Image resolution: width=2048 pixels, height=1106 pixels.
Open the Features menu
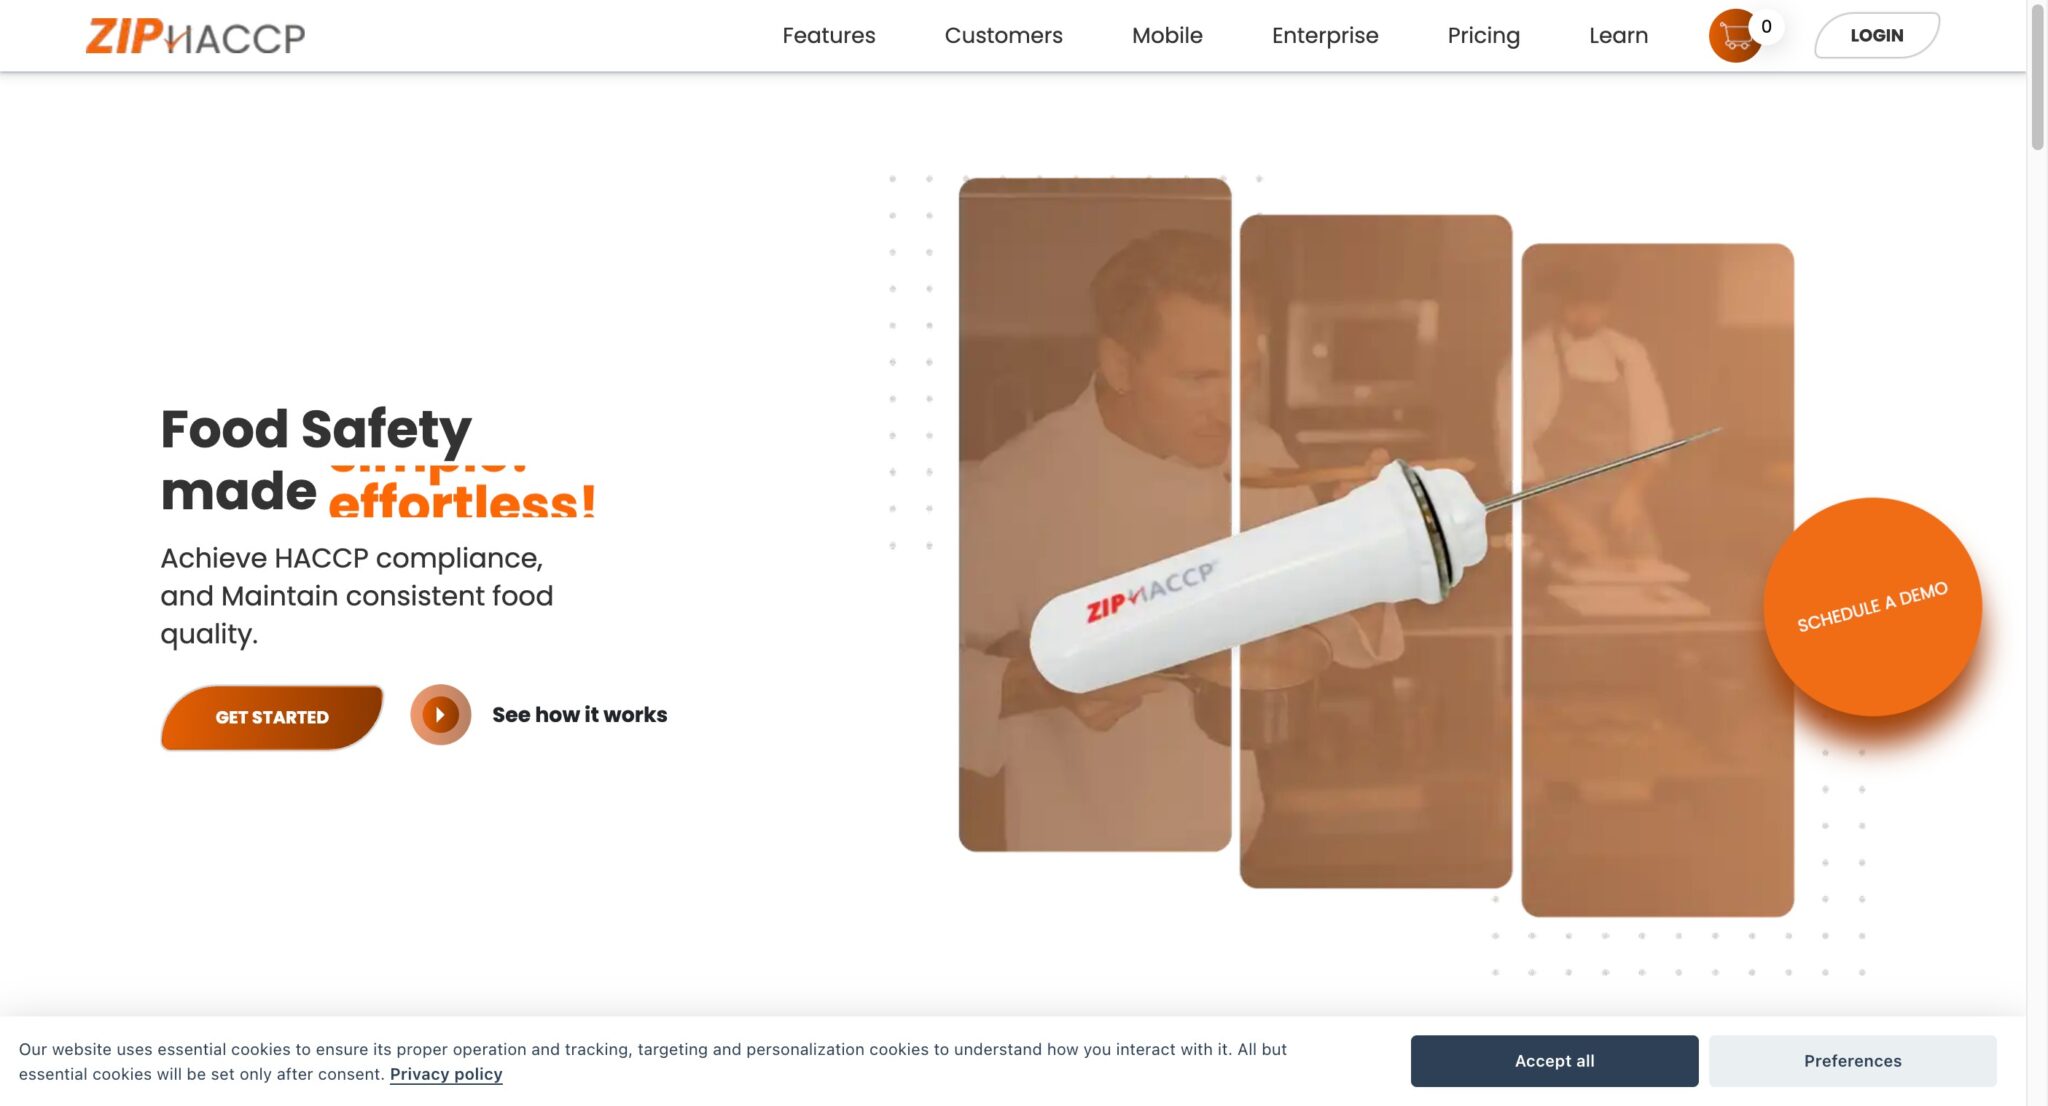coord(828,35)
